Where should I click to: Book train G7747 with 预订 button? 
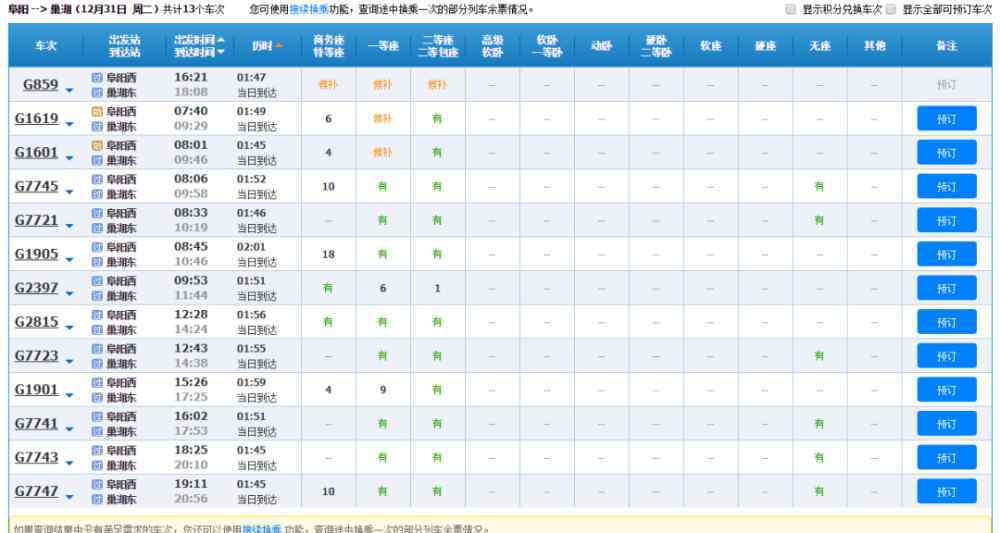[946, 491]
